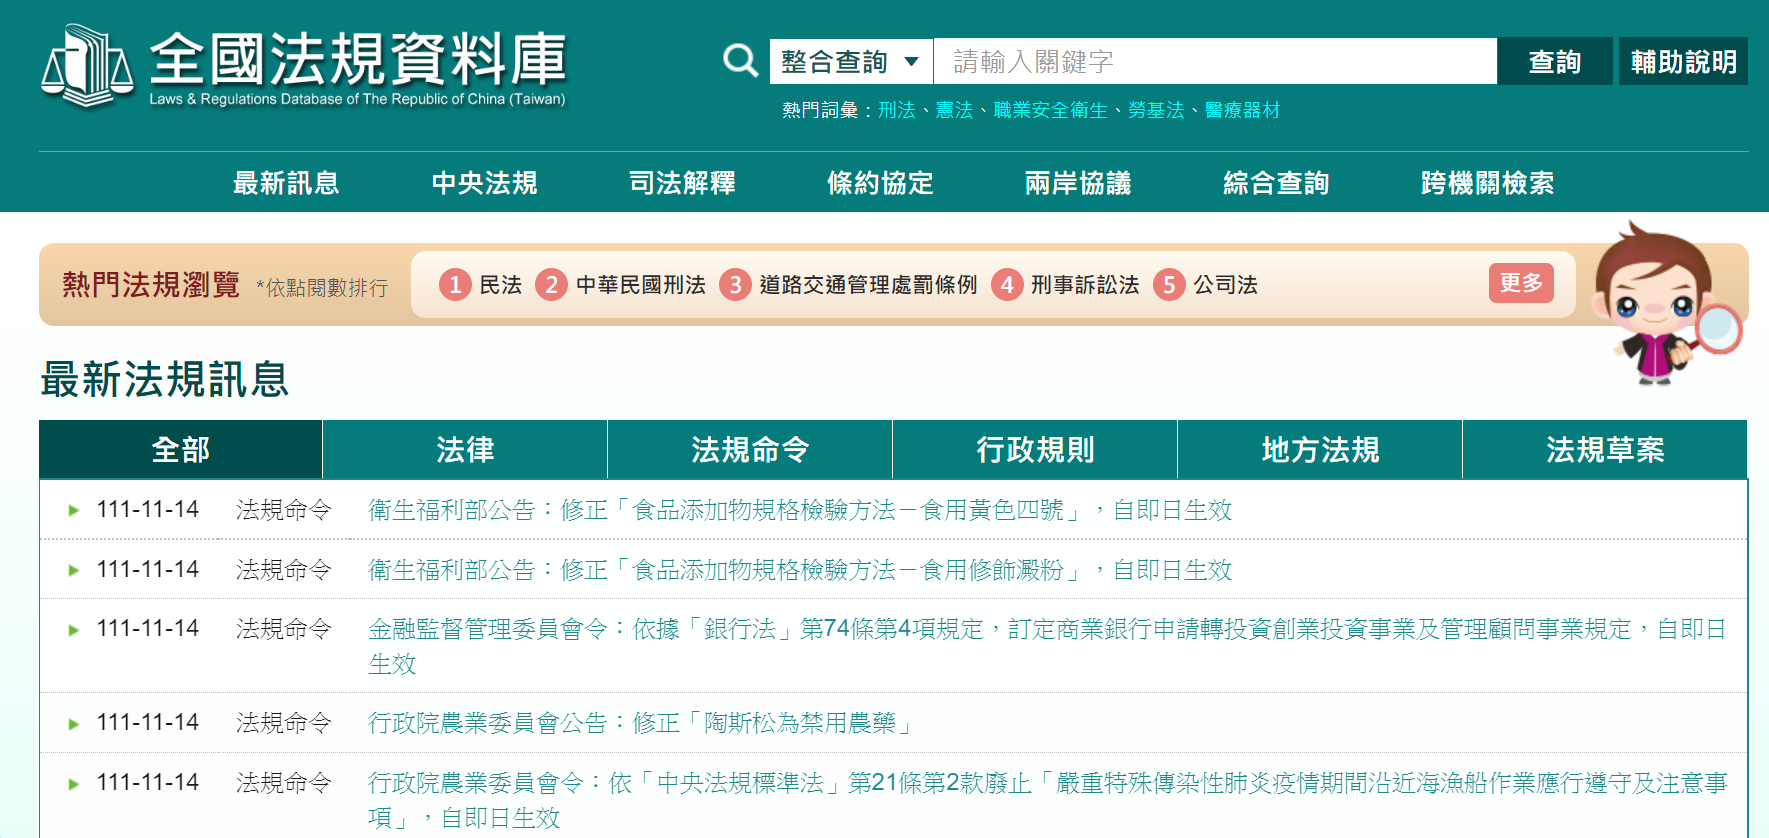Click arrow bullet beside 食用修飾澱粉 row
The image size is (1769, 838).
pos(73,570)
